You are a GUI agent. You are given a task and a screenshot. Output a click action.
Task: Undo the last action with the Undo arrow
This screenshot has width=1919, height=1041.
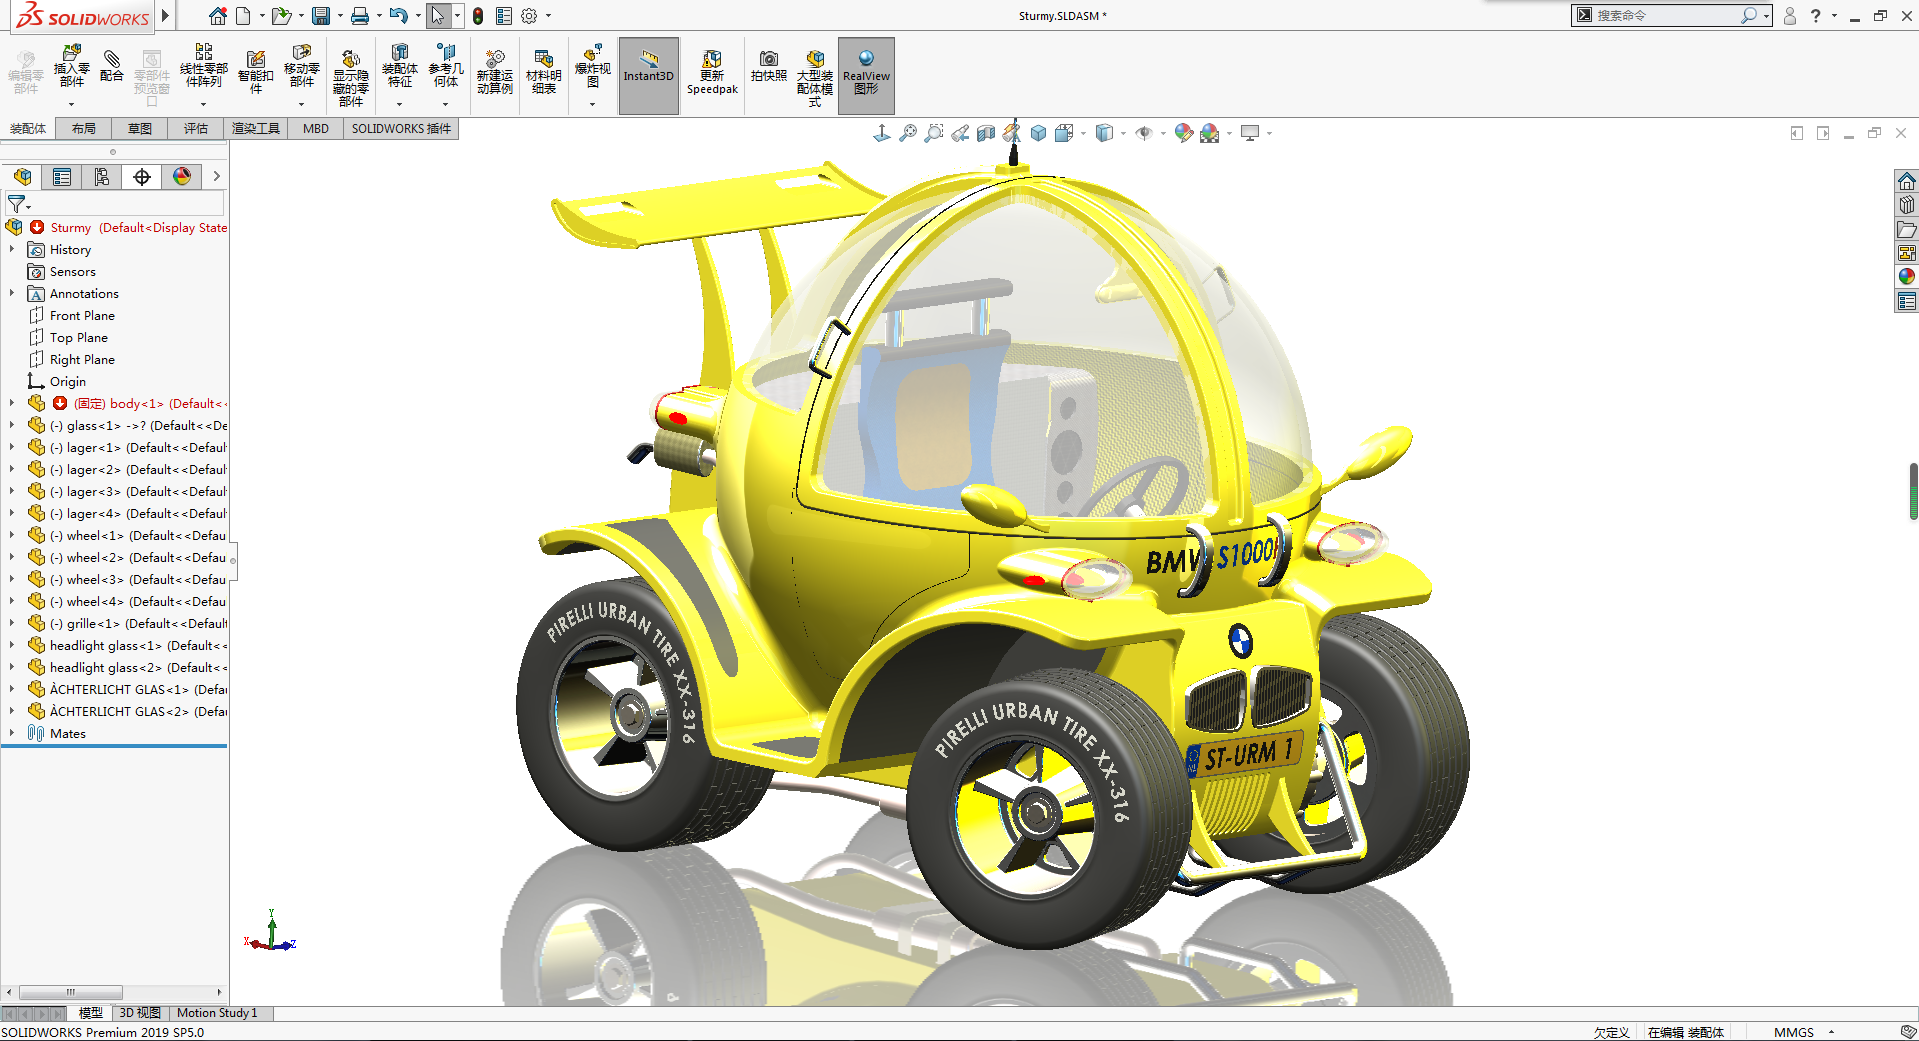[398, 16]
